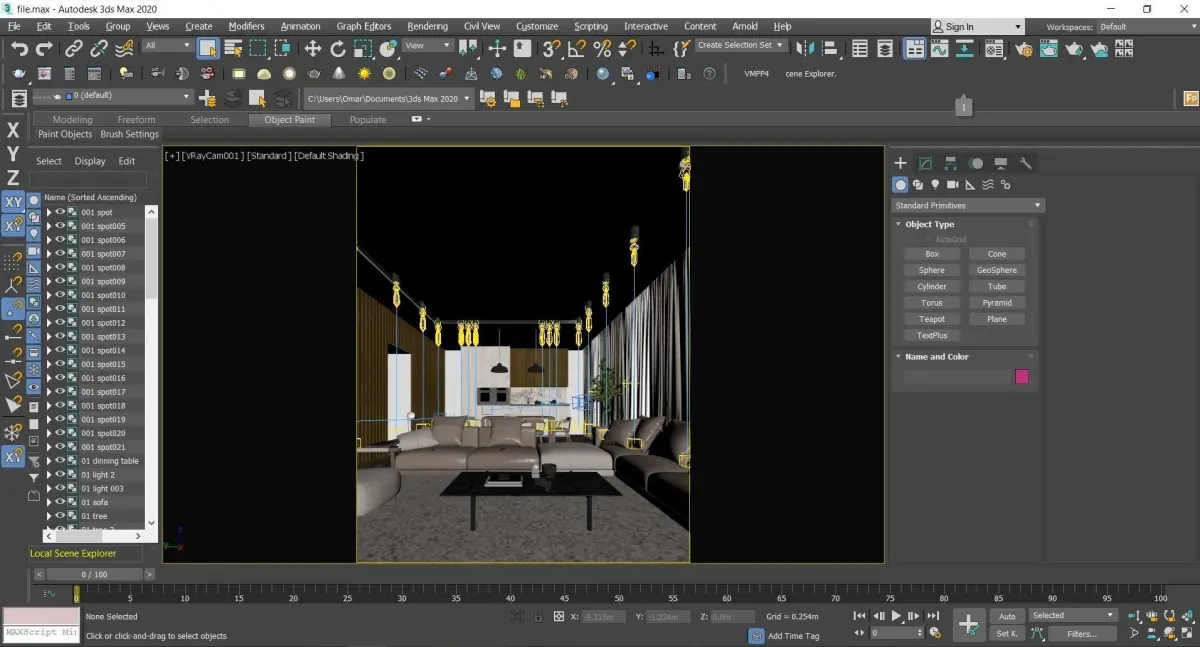Click the Undo arrow in main toolbar
Image resolution: width=1200 pixels, height=647 pixels.
coord(19,48)
